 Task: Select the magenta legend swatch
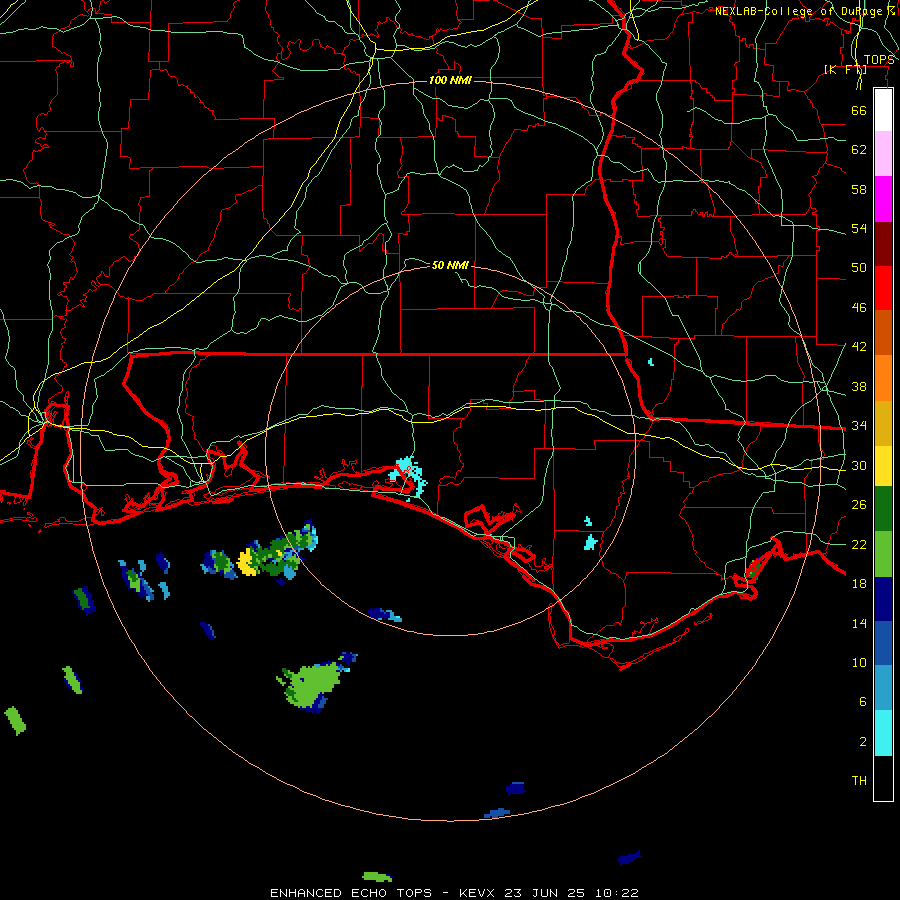click(883, 199)
